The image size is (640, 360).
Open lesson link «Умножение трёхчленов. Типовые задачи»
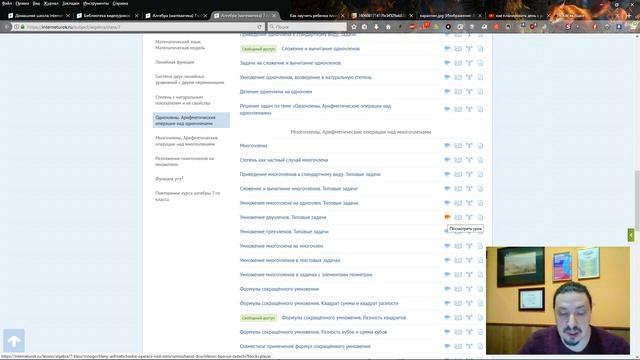tap(284, 231)
